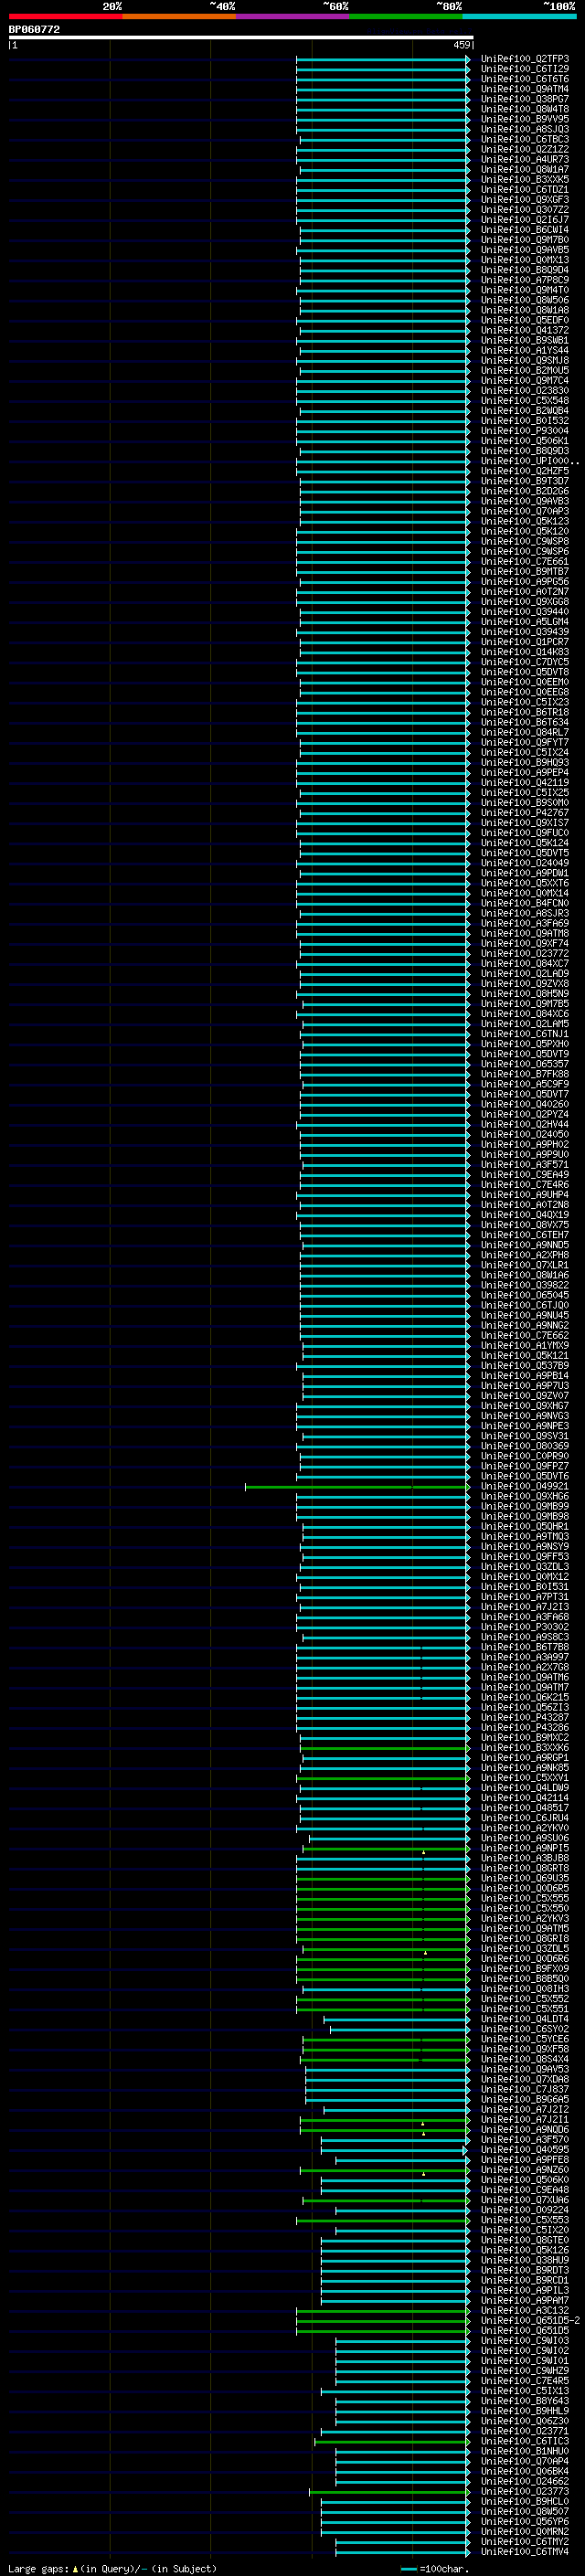Viewport: 585px width, 2576px height.
Task: Select hit UniRef100_Q506K1
Action: click(524, 441)
